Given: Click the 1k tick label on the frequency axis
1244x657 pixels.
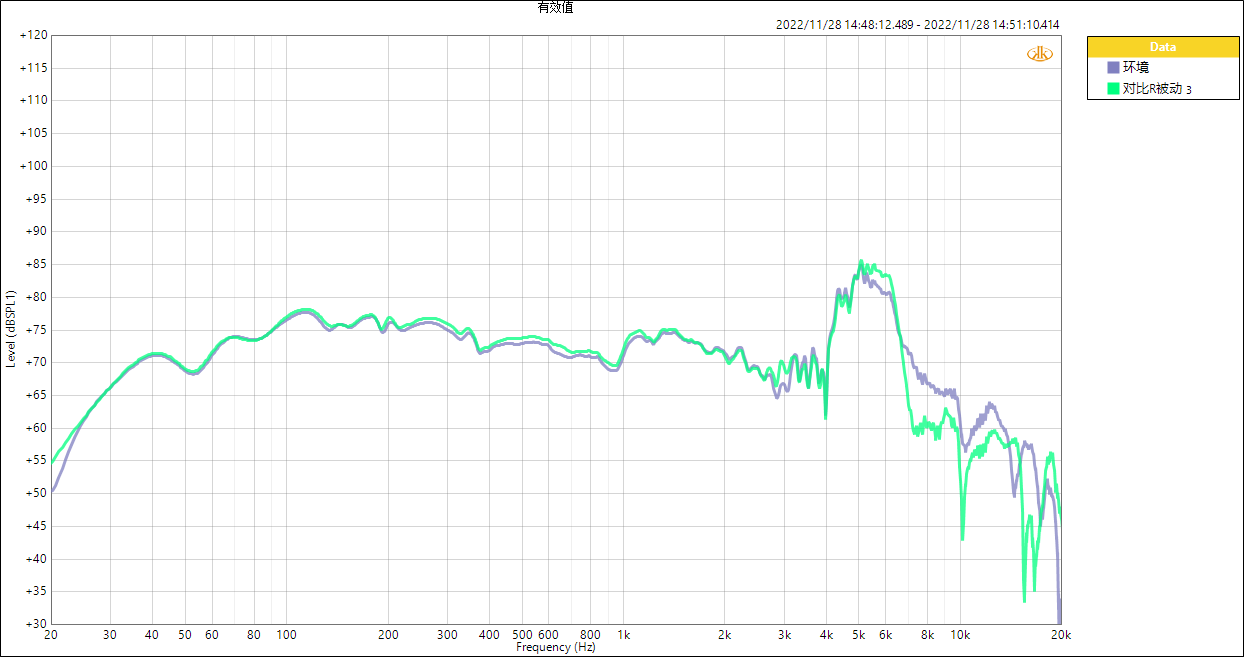Looking at the screenshot, I should tap(624, 635).
